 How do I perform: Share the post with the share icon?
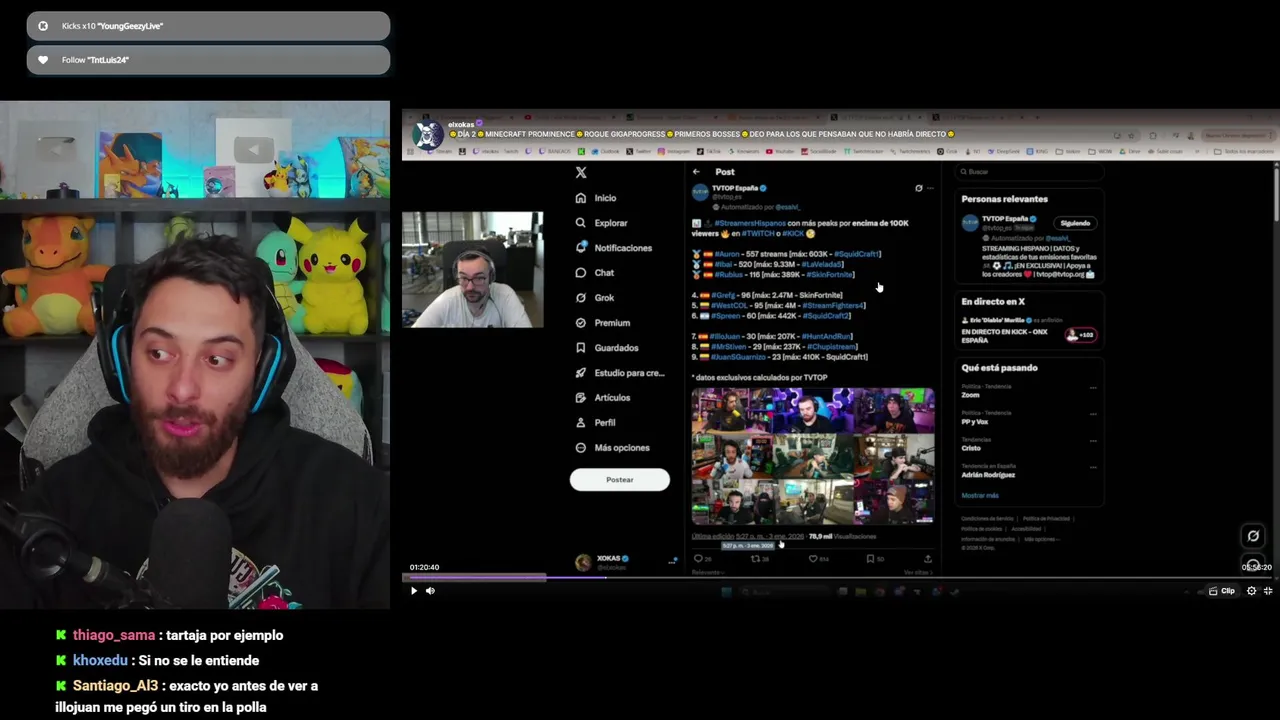(927, 559)
